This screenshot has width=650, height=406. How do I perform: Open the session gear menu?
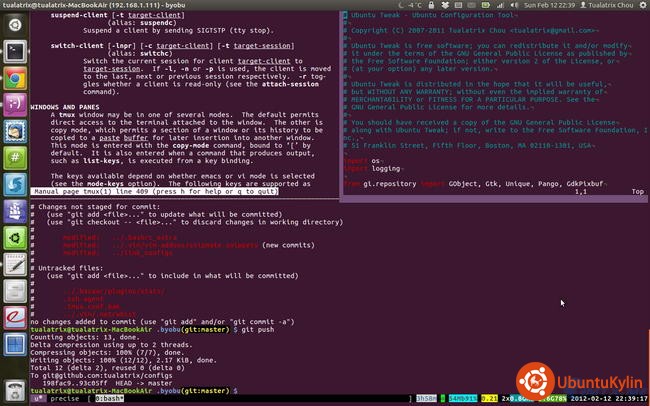tap(642, 5)
